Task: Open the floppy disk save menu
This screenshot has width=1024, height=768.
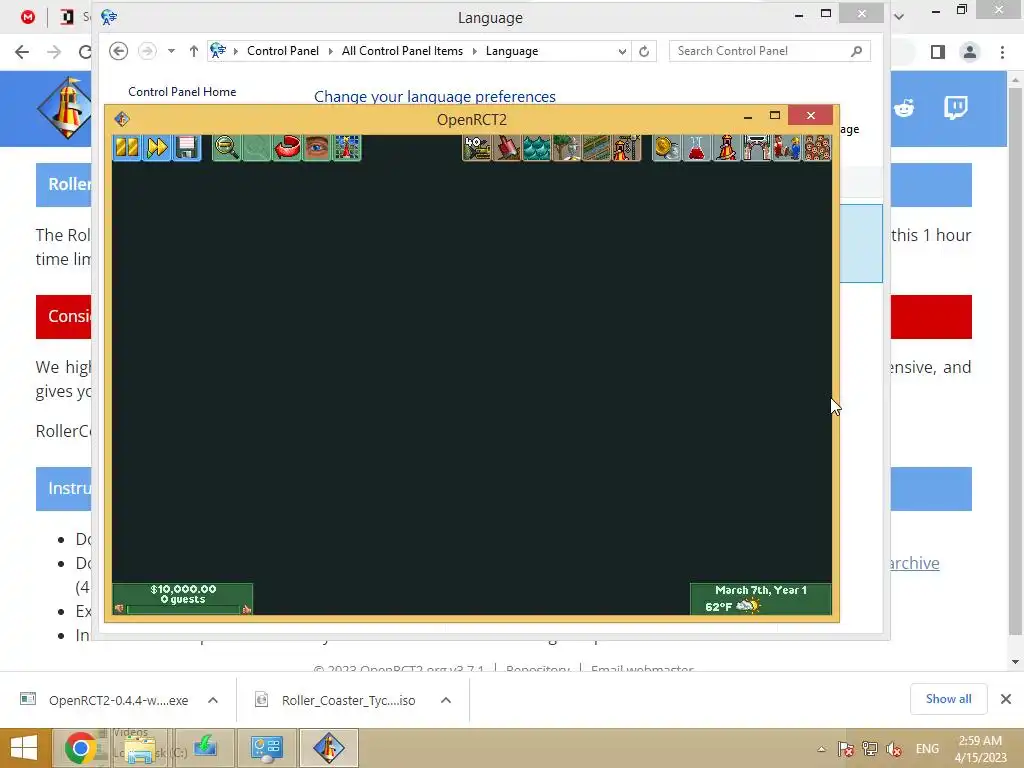Action: click(187, 148)
